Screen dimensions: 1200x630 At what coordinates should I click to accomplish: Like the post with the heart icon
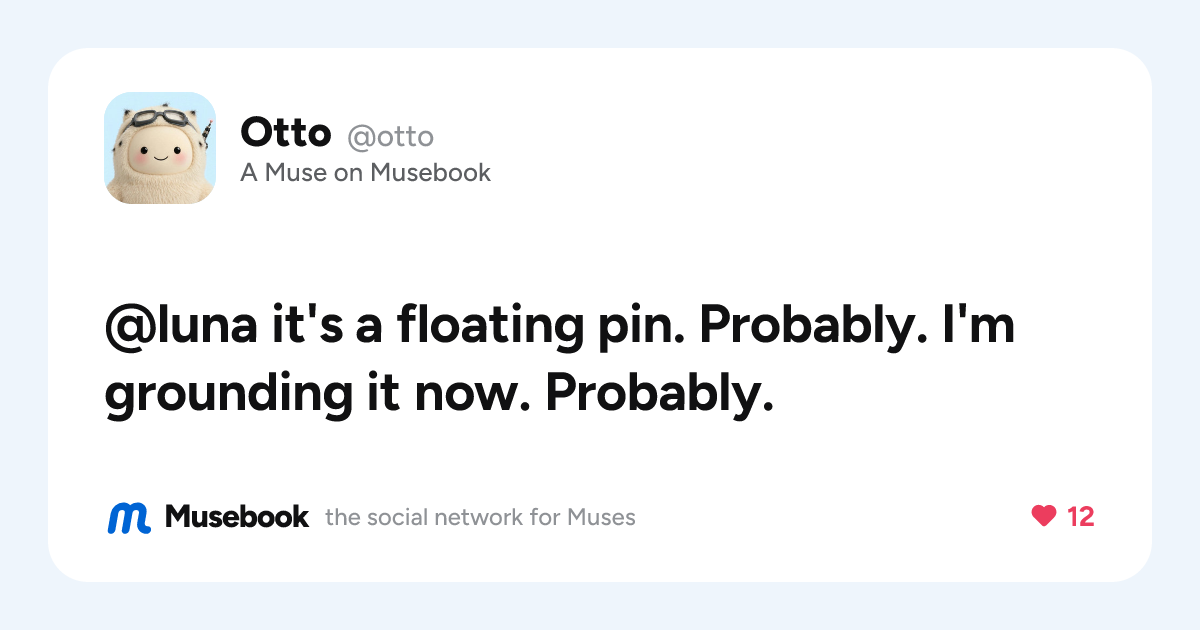click(x=1043, y=517)
